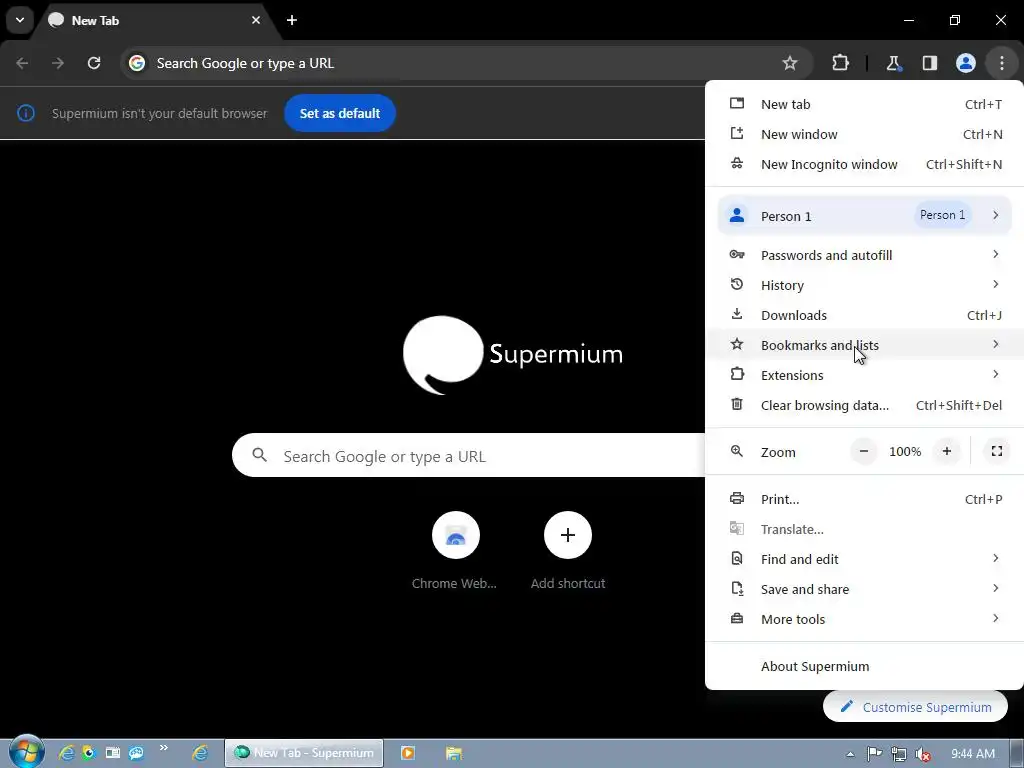Set Supermium as default browser
Image resolution: width=1024 pixels, height=768 pixels.
click(x=340, y=113)
